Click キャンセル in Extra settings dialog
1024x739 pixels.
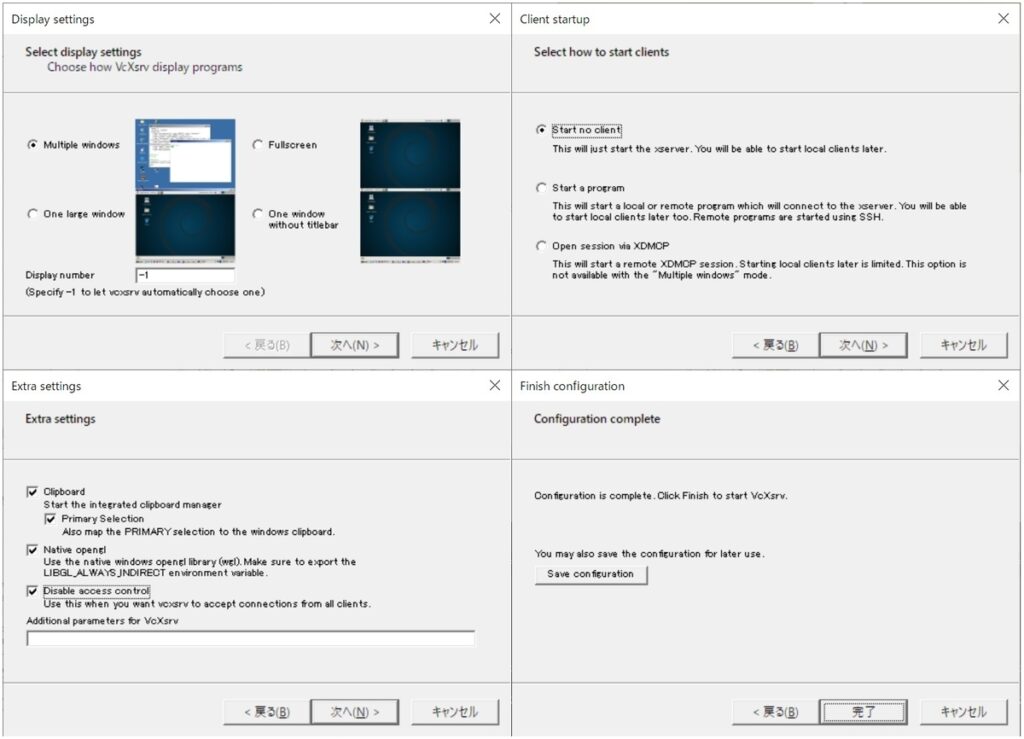tap(455, 712)
